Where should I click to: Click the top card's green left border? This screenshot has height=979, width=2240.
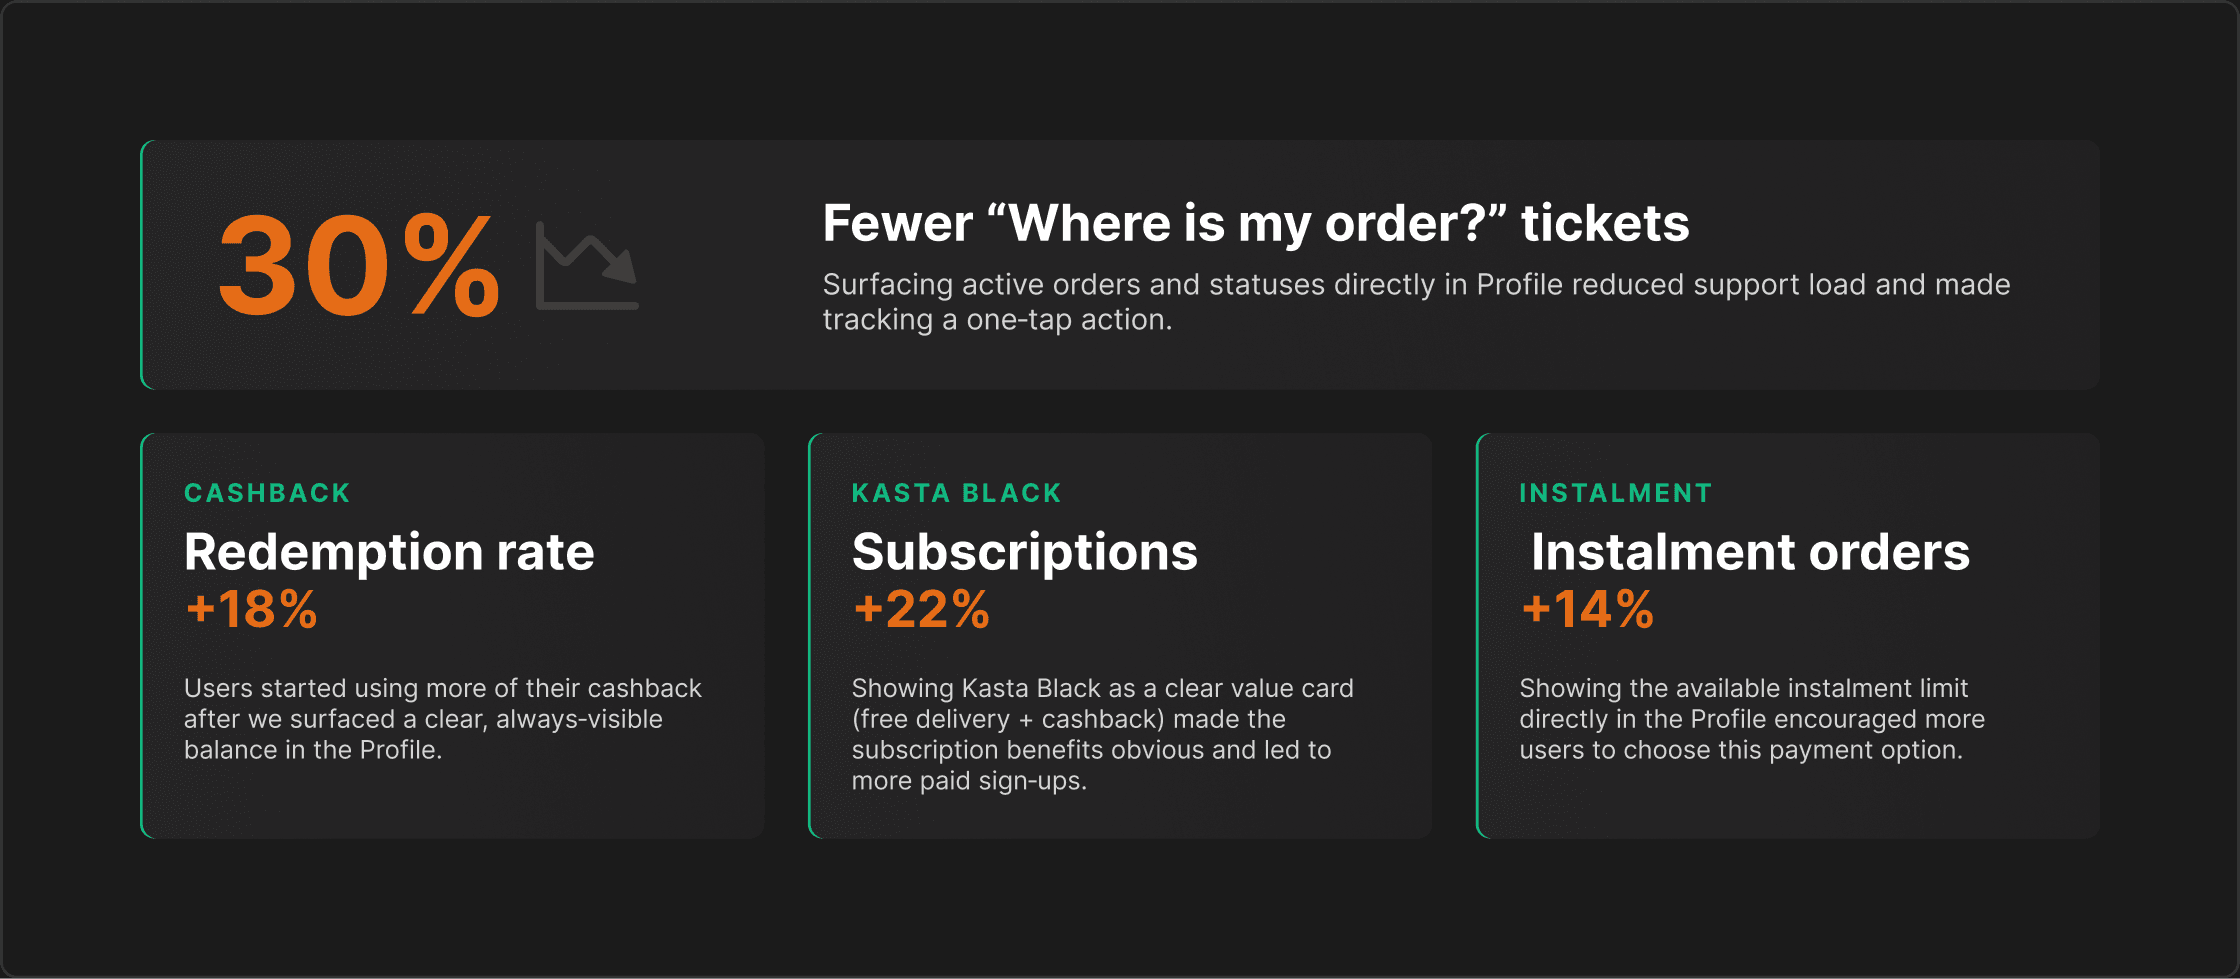[143, 265]
